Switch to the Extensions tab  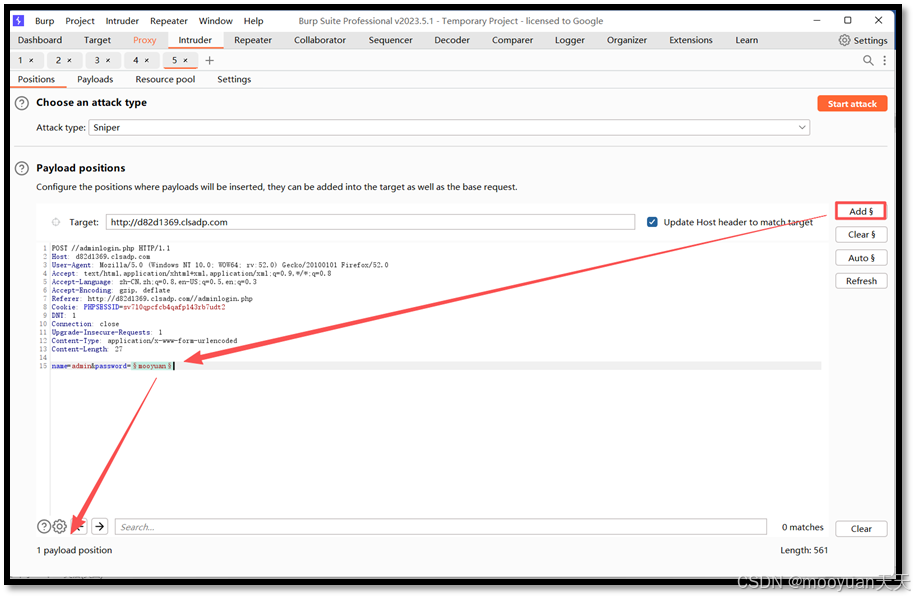(x=690, y=40)
